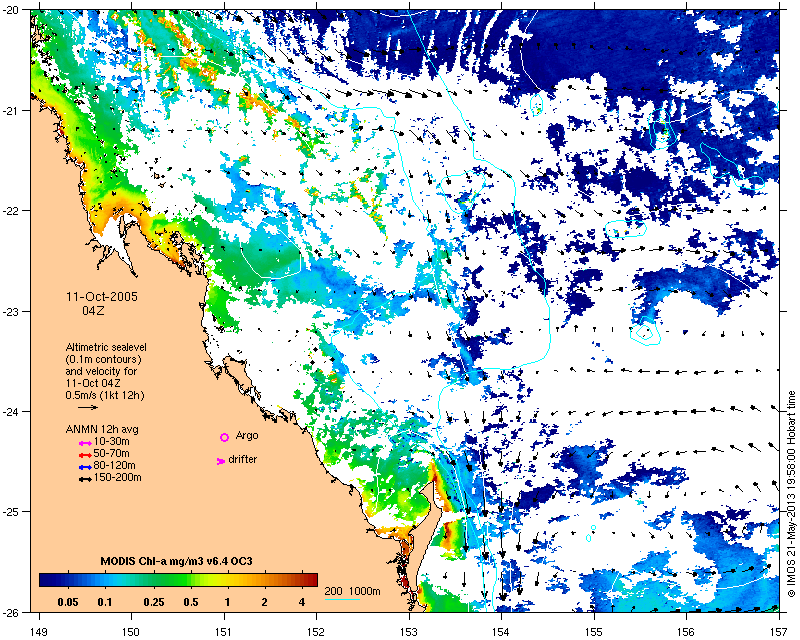Viewport: 800px width, 640px height.
Task: Select the '10-30m' depth label
Action: click(x=111, y=441)
